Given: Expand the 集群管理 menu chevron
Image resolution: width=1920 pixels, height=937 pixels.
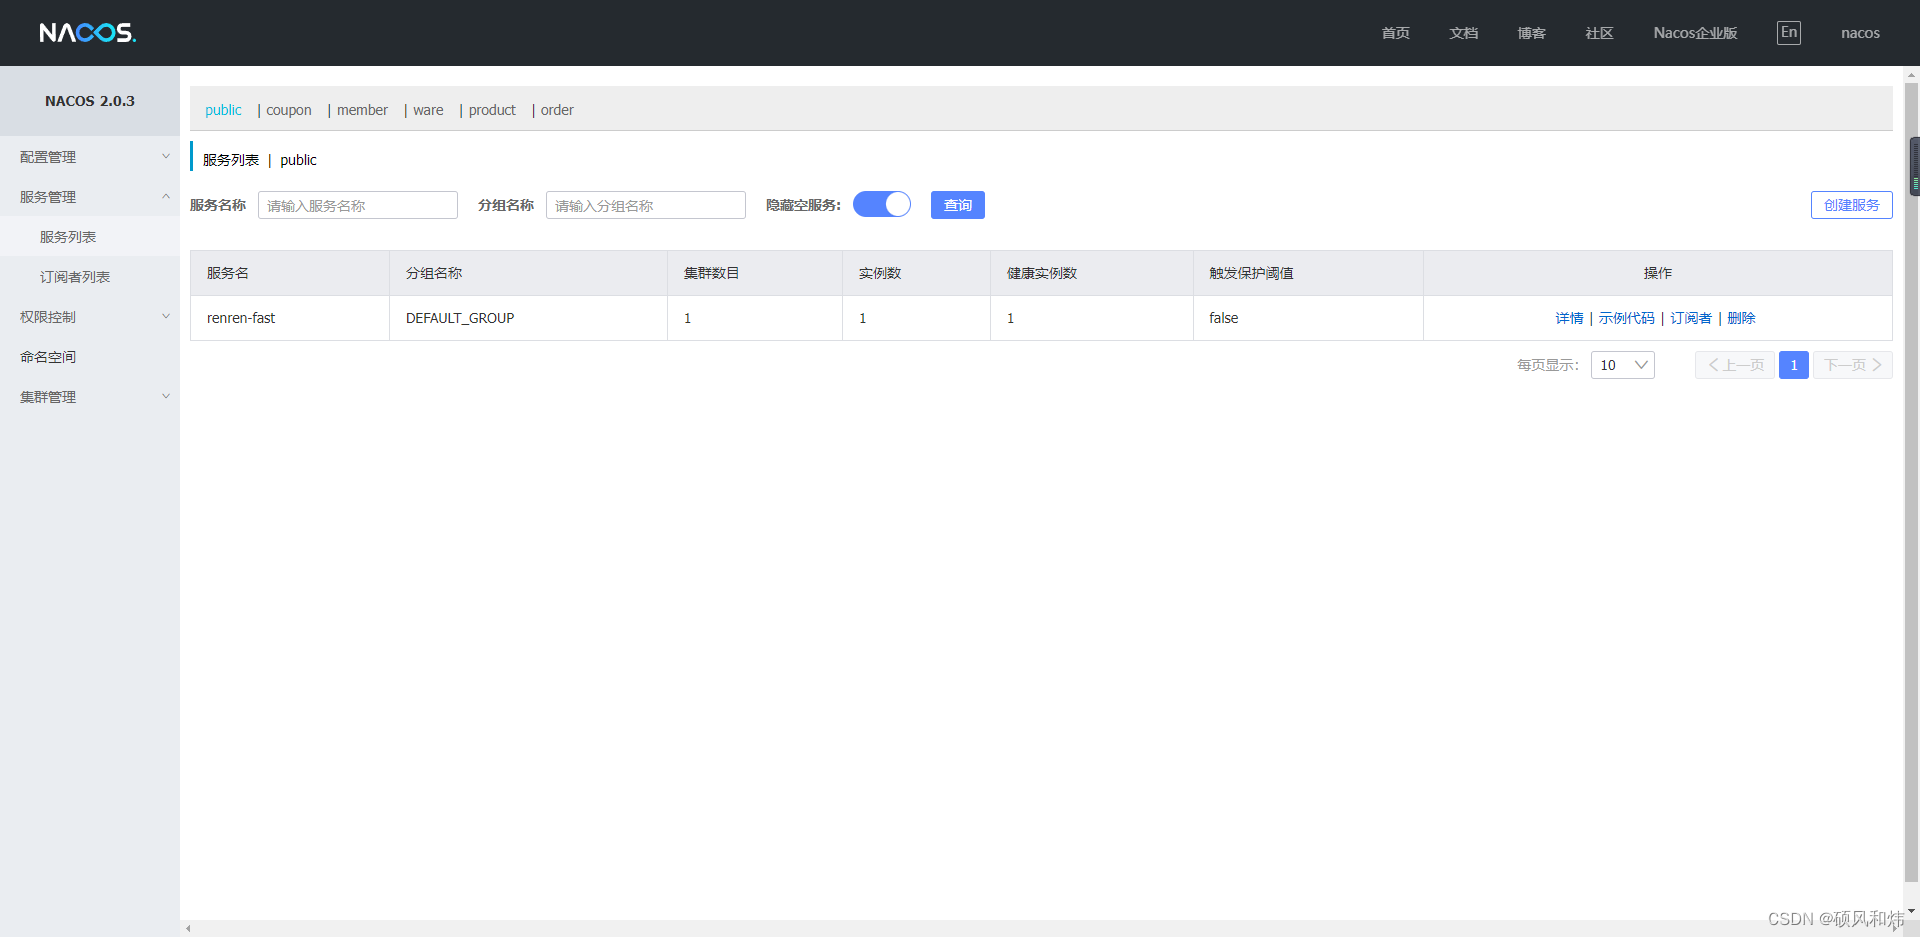Looking at the screenshot, I should [166, 396].
